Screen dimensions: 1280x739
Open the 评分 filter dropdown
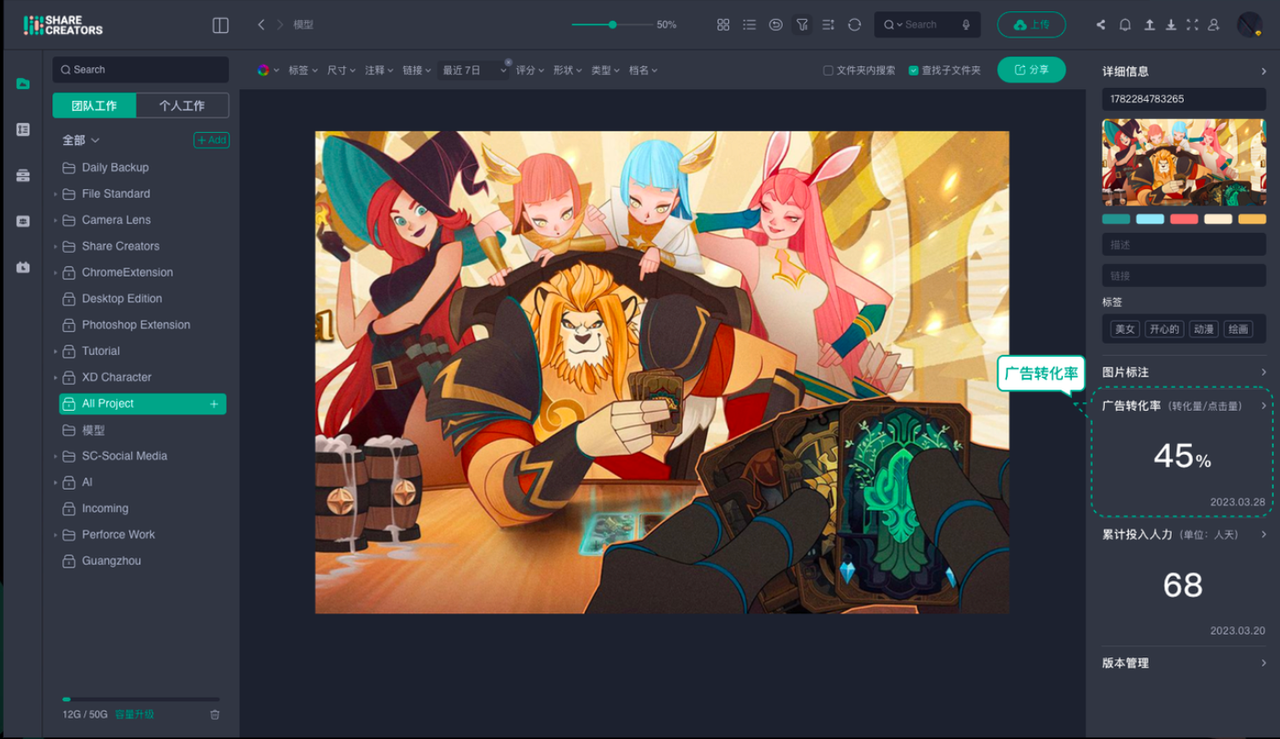[x=530, y=70]
